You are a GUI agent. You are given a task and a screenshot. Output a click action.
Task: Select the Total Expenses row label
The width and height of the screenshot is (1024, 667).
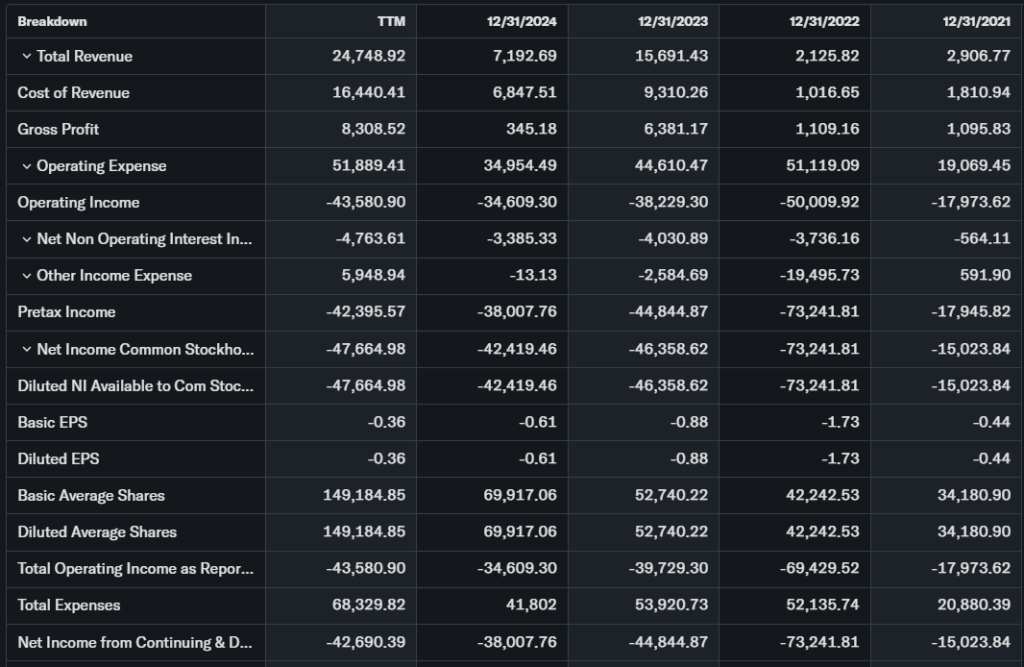pyautogui.click(x=68, y=605)
